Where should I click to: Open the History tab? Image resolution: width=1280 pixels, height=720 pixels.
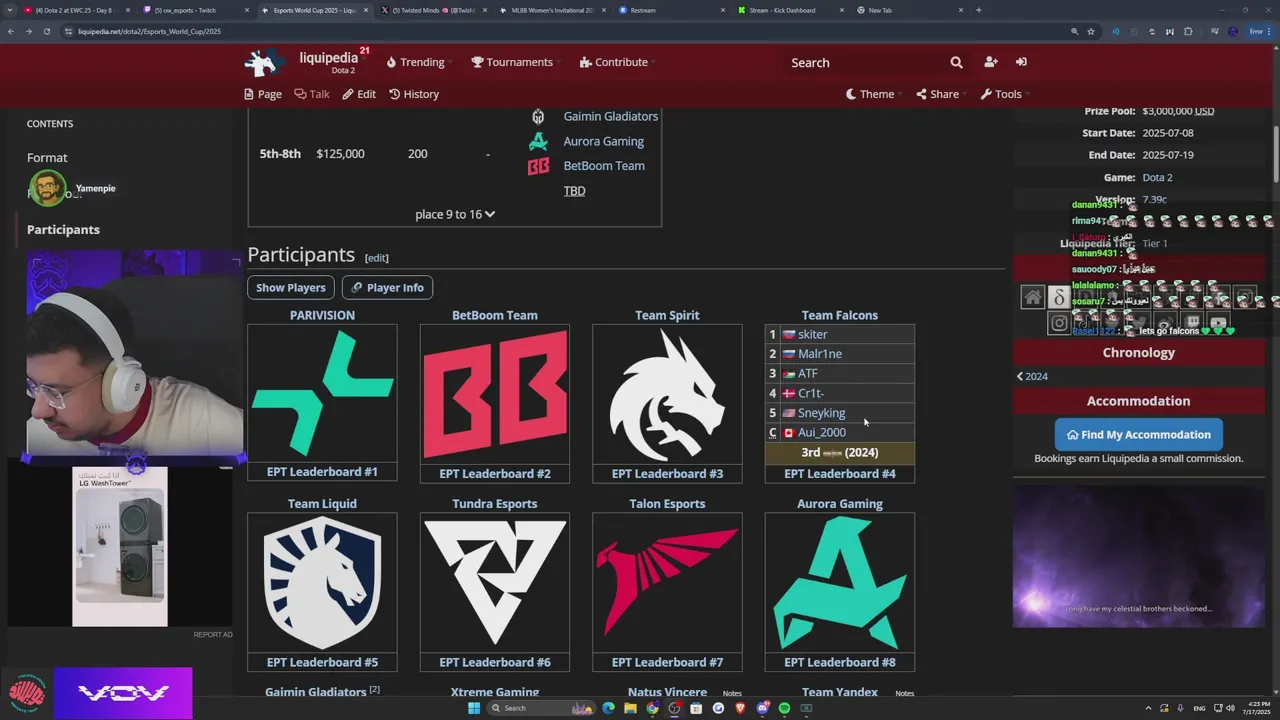point(414,94)
